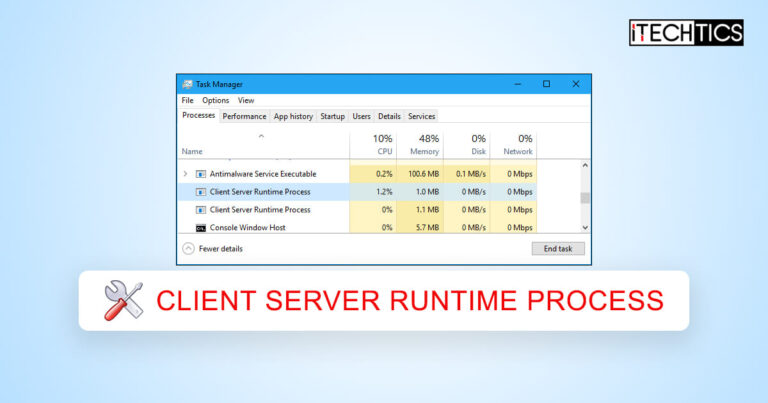Select the Antimalware Service Executable process icon
This screenshot has width=768, height=403.
tap(200, 174)
